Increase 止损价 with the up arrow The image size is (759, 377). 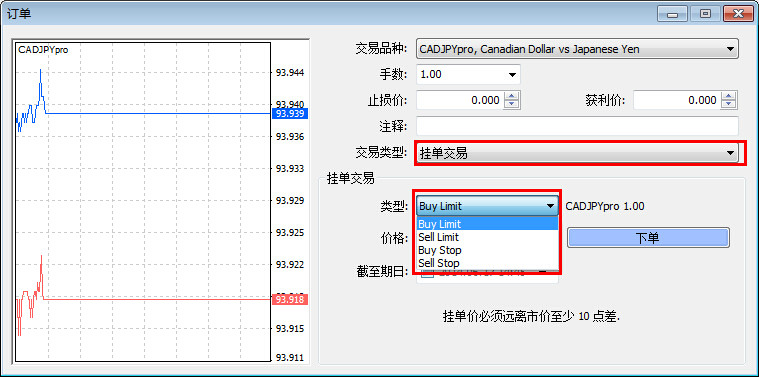coord(512,95)
